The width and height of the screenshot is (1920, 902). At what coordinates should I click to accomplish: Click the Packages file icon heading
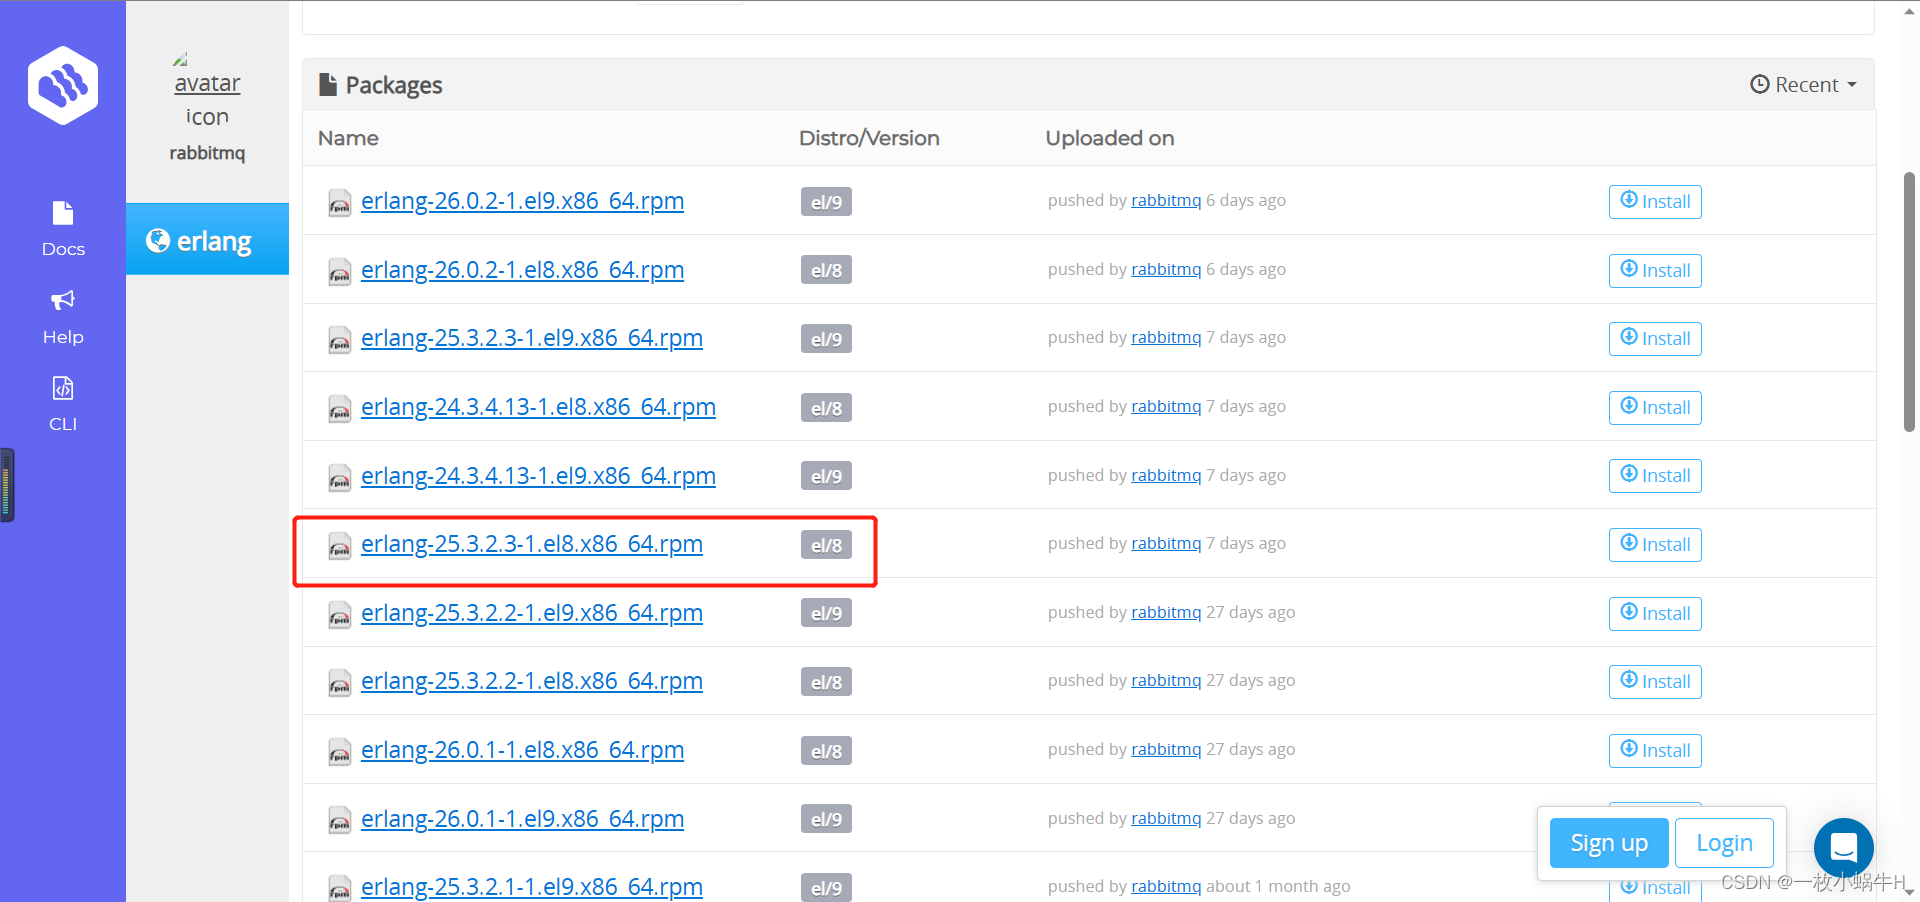[327, 85]
